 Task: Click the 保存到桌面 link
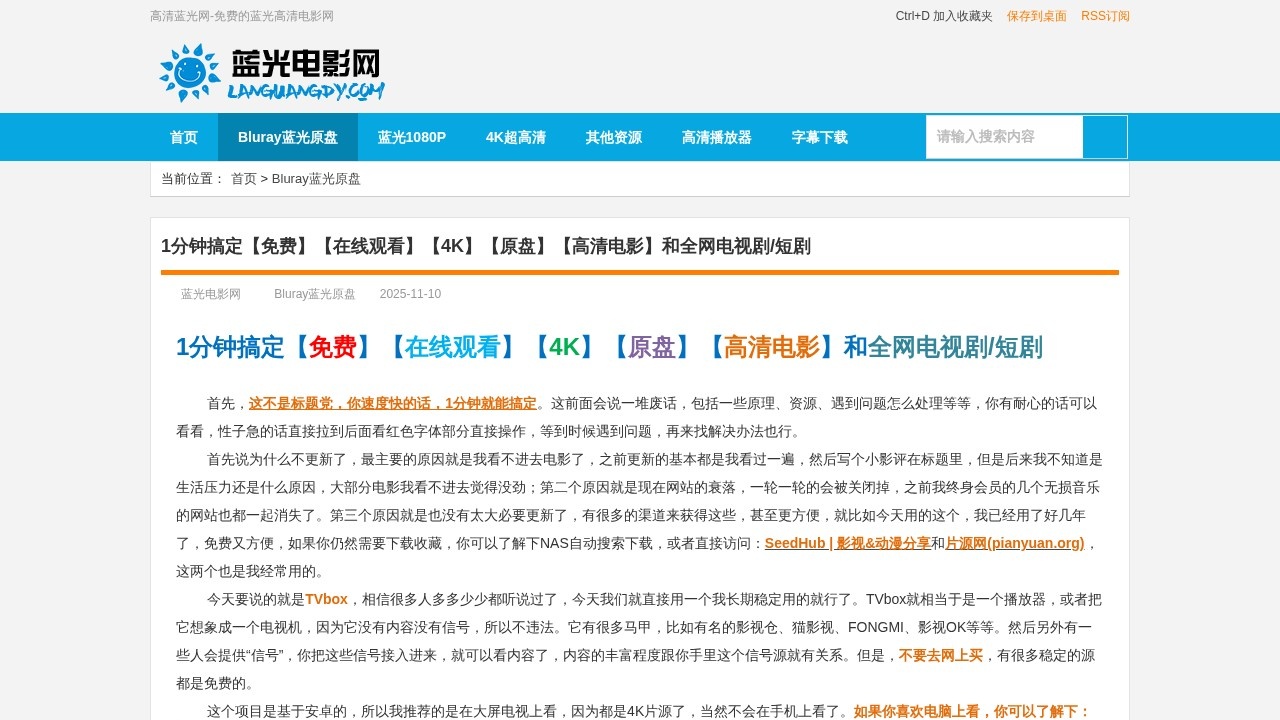1034,16
